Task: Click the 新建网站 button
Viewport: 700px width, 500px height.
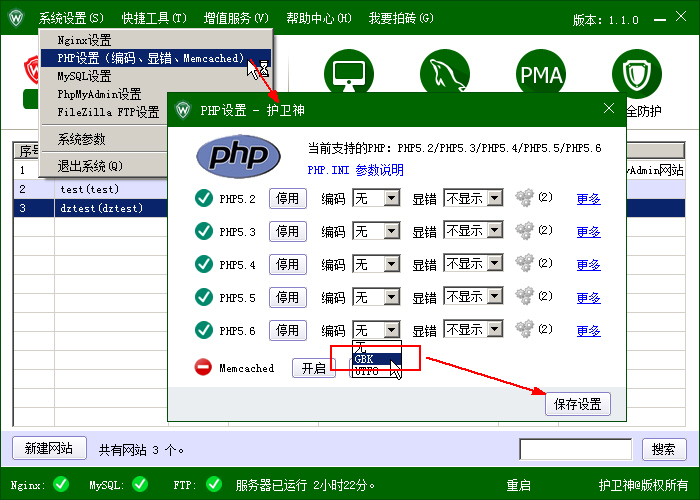Action: pos(49,448)
